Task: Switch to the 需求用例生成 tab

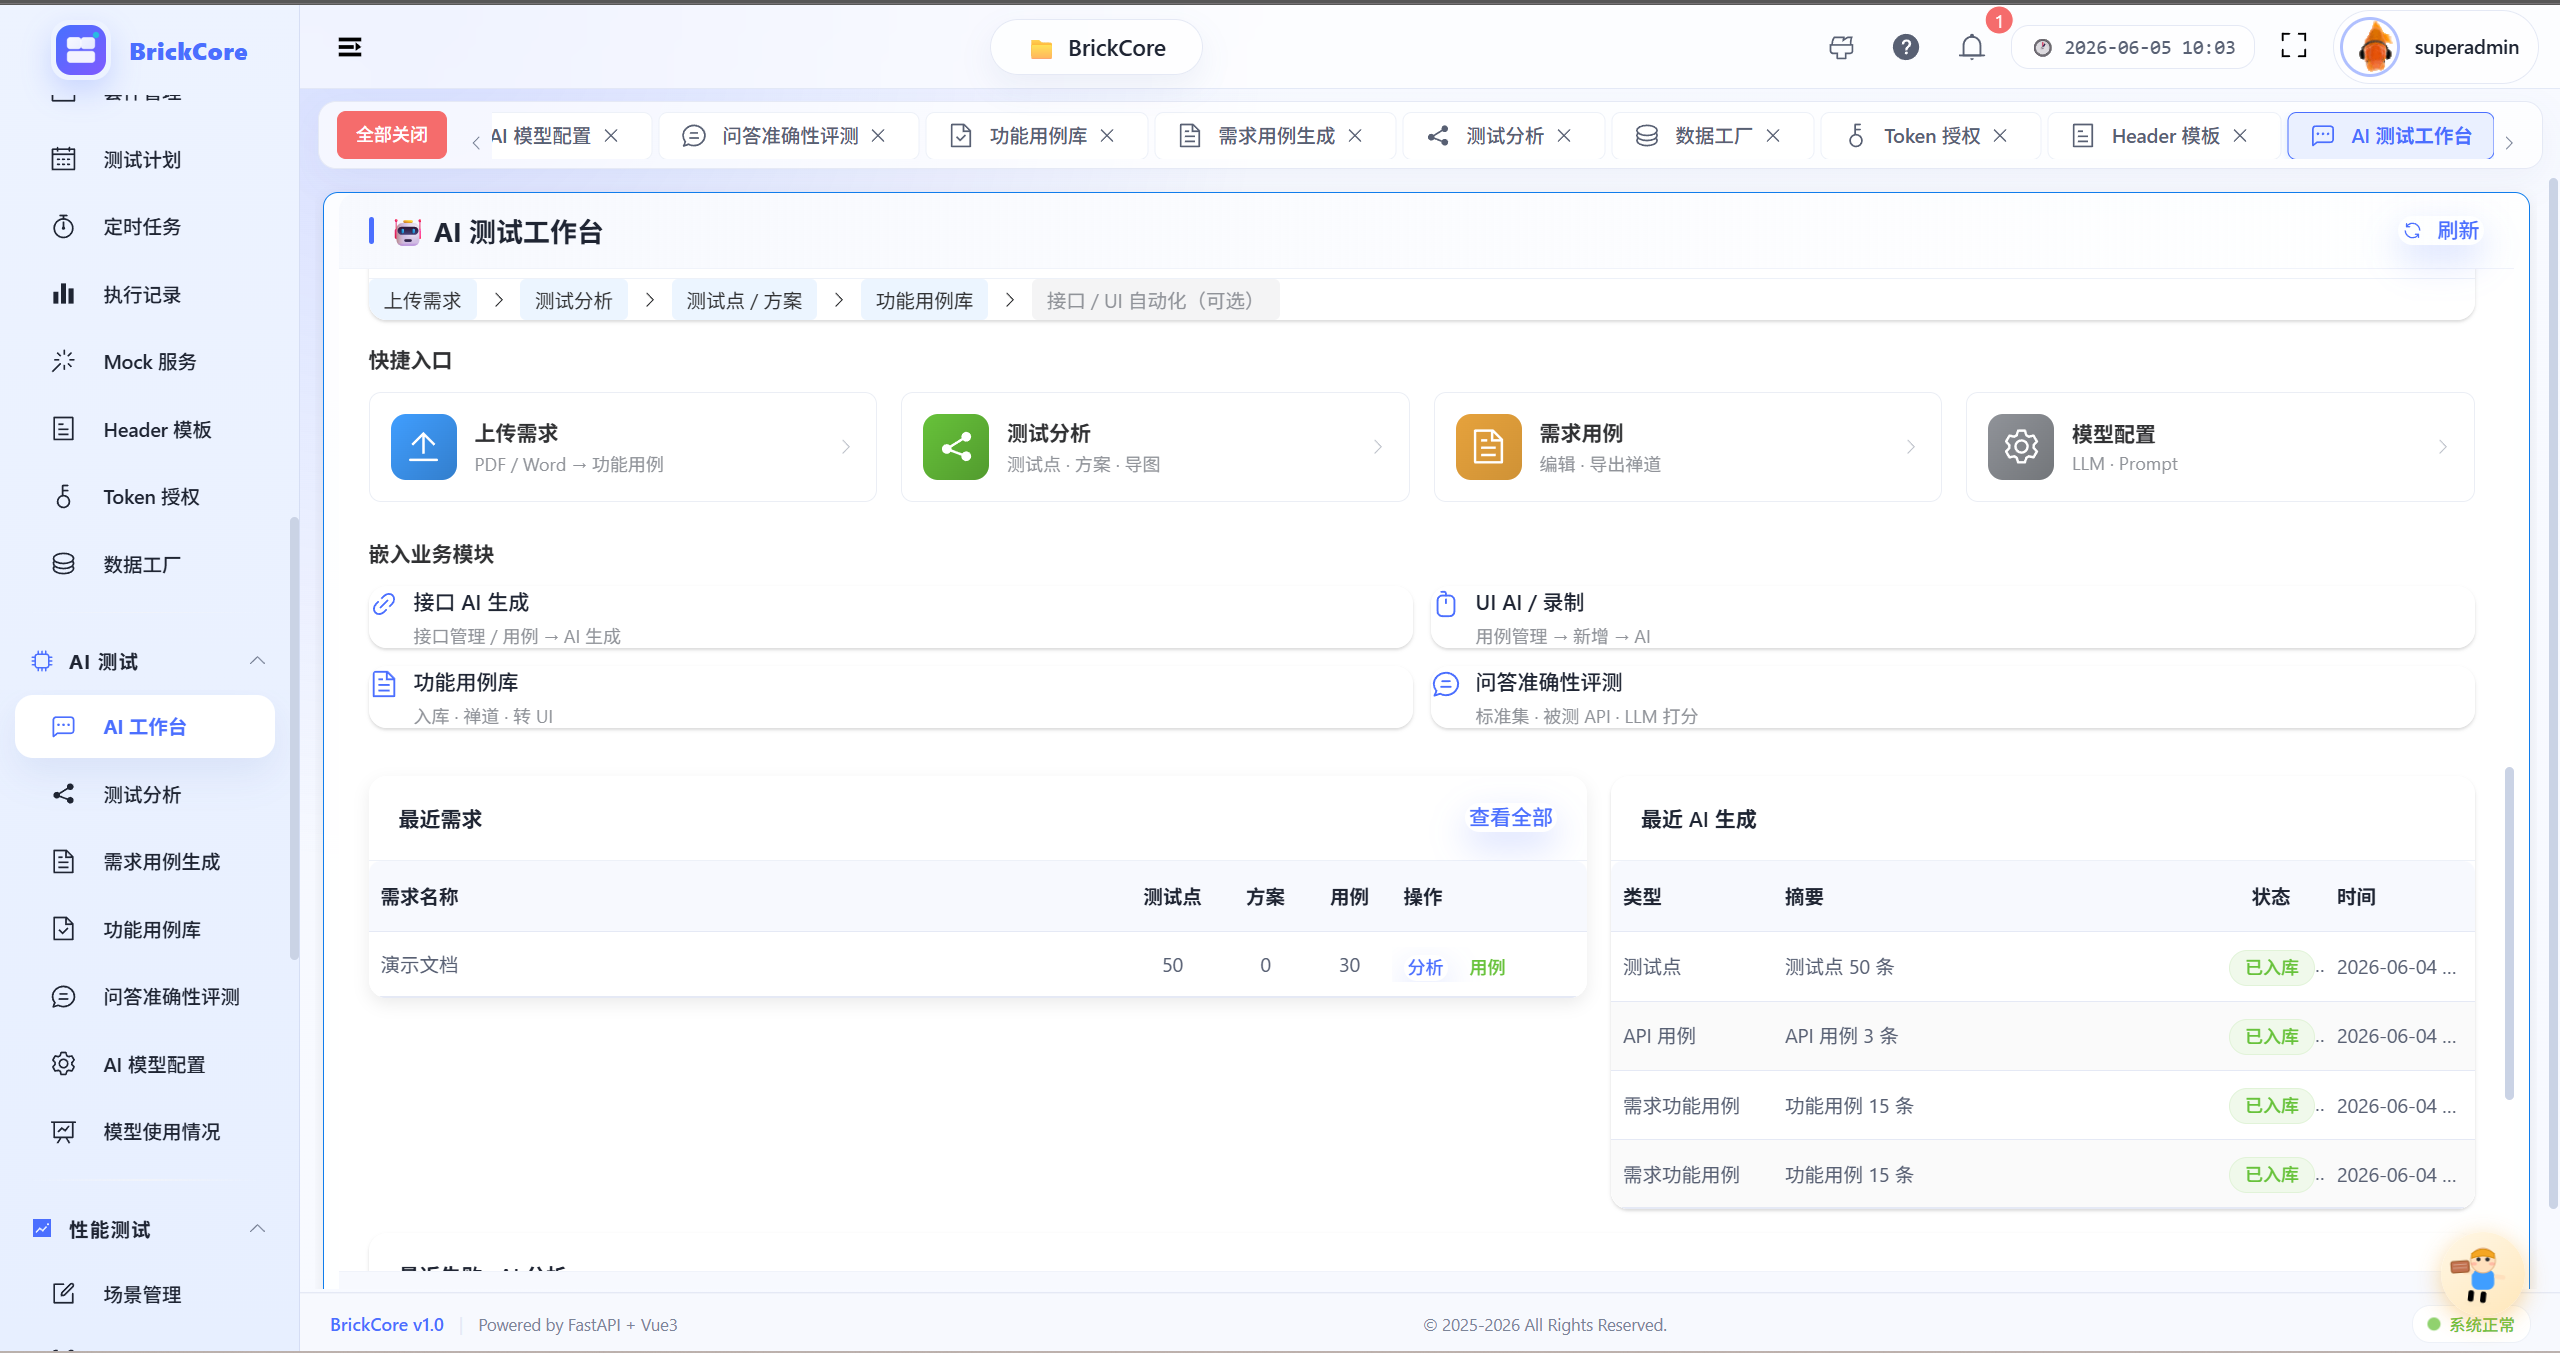Action: 1275,136
